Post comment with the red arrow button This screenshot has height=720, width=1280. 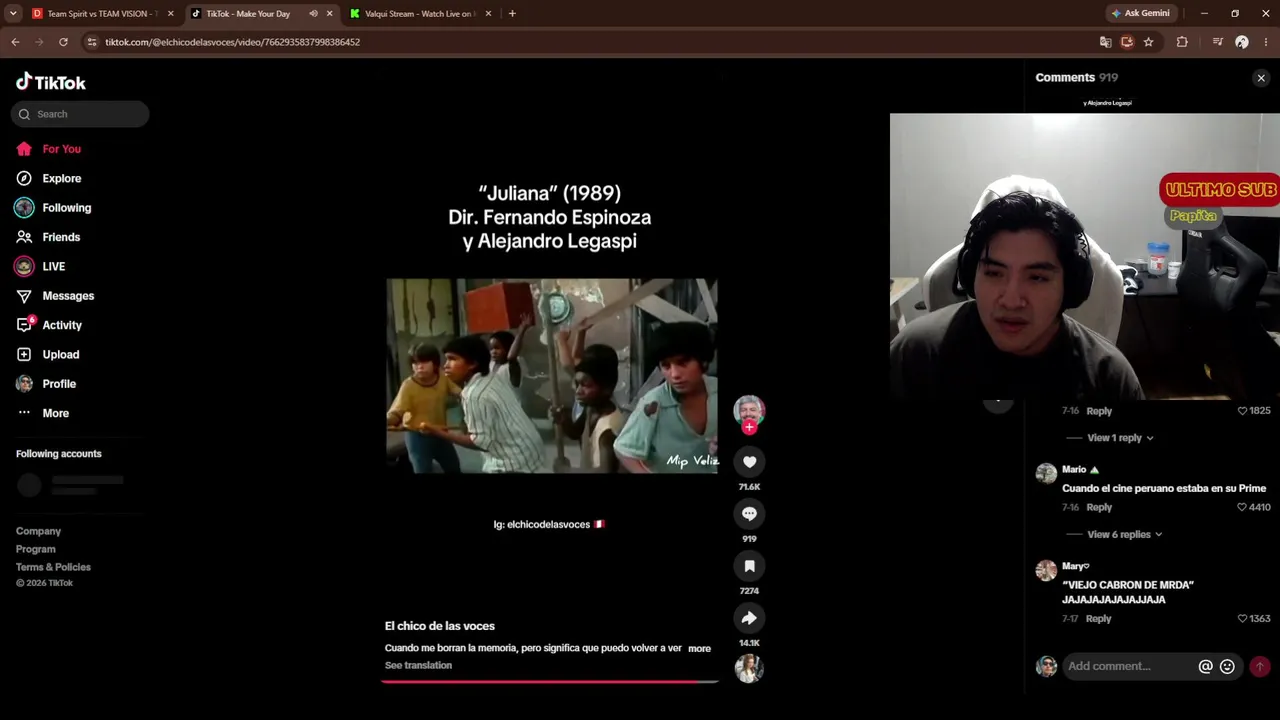1259,666
